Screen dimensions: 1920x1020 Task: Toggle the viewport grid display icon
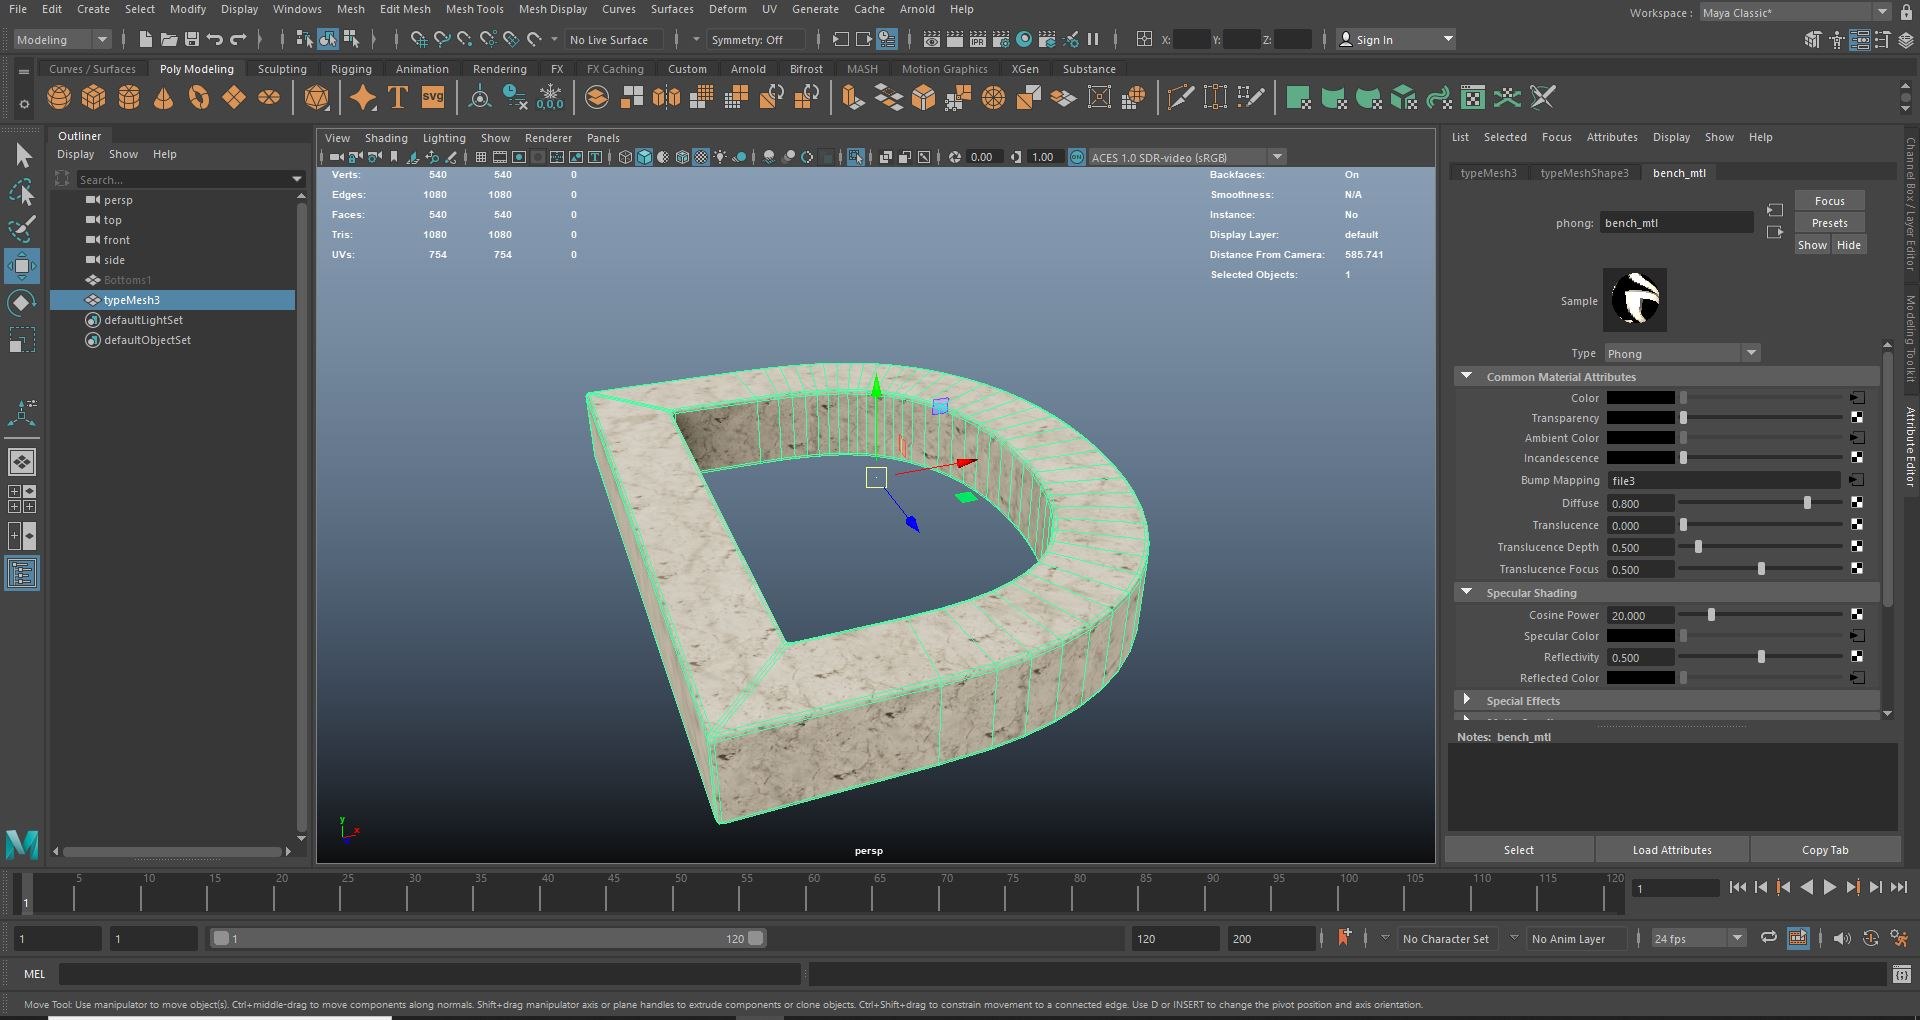coord(481,157)
